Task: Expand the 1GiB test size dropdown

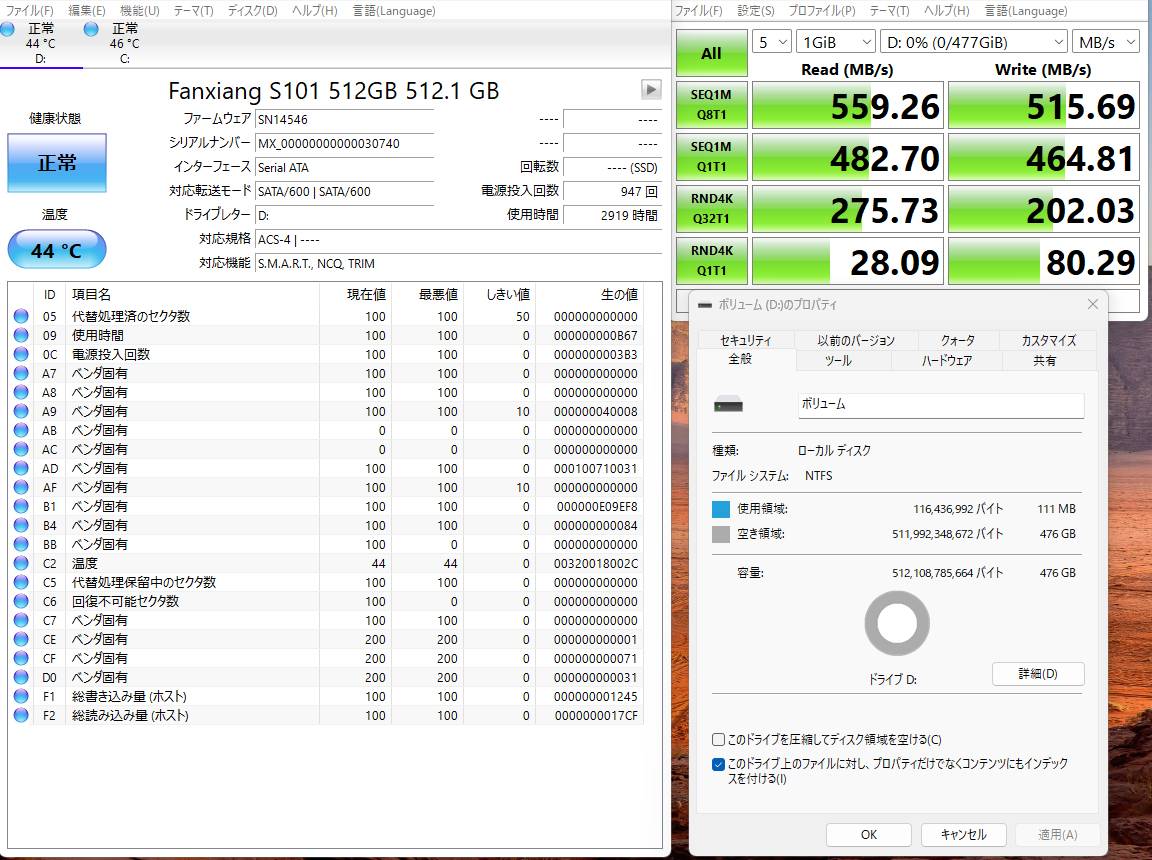Action: [835, 42]
